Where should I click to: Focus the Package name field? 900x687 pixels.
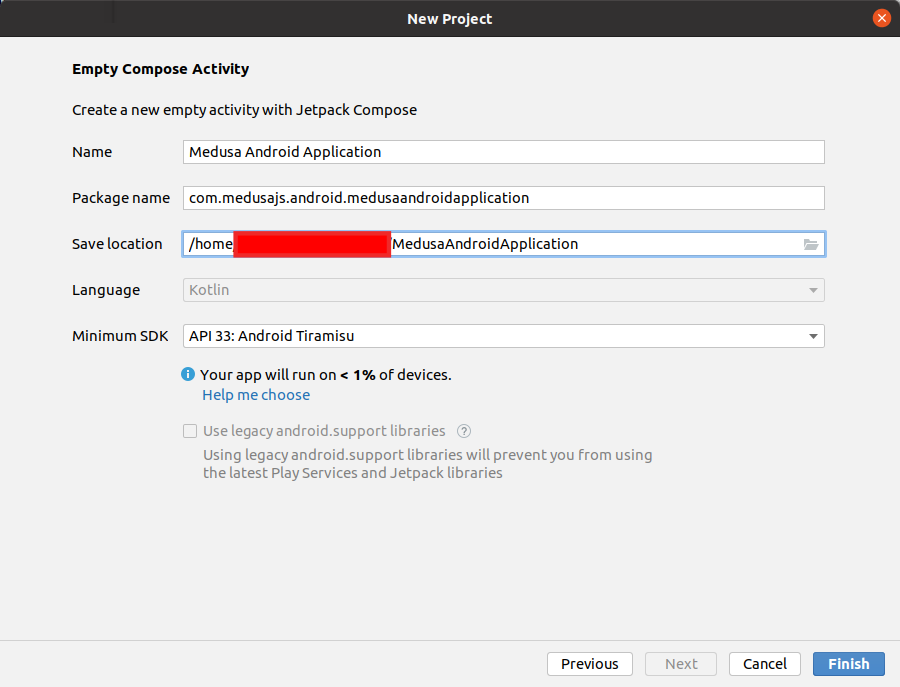pyautogui.click(x=504, y=198)
